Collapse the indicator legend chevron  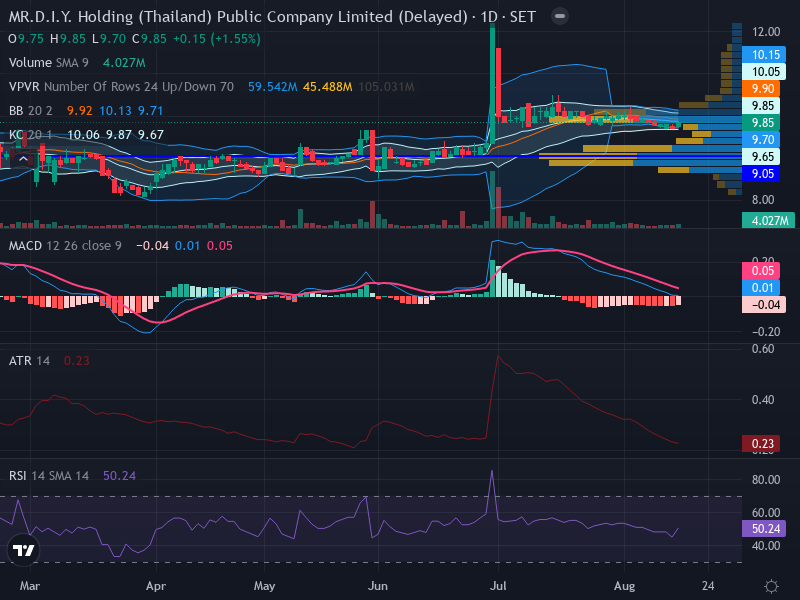click(x=23, y=160)
